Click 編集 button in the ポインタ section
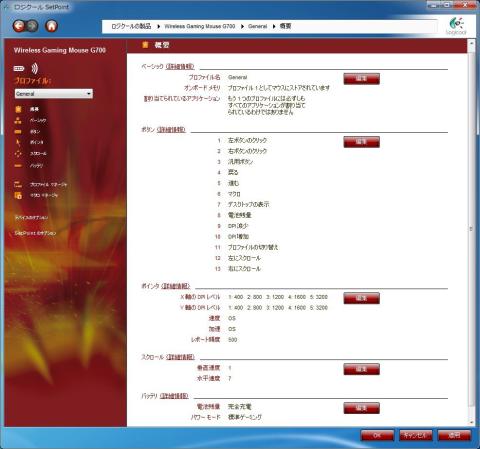 (x=362, y=298)
